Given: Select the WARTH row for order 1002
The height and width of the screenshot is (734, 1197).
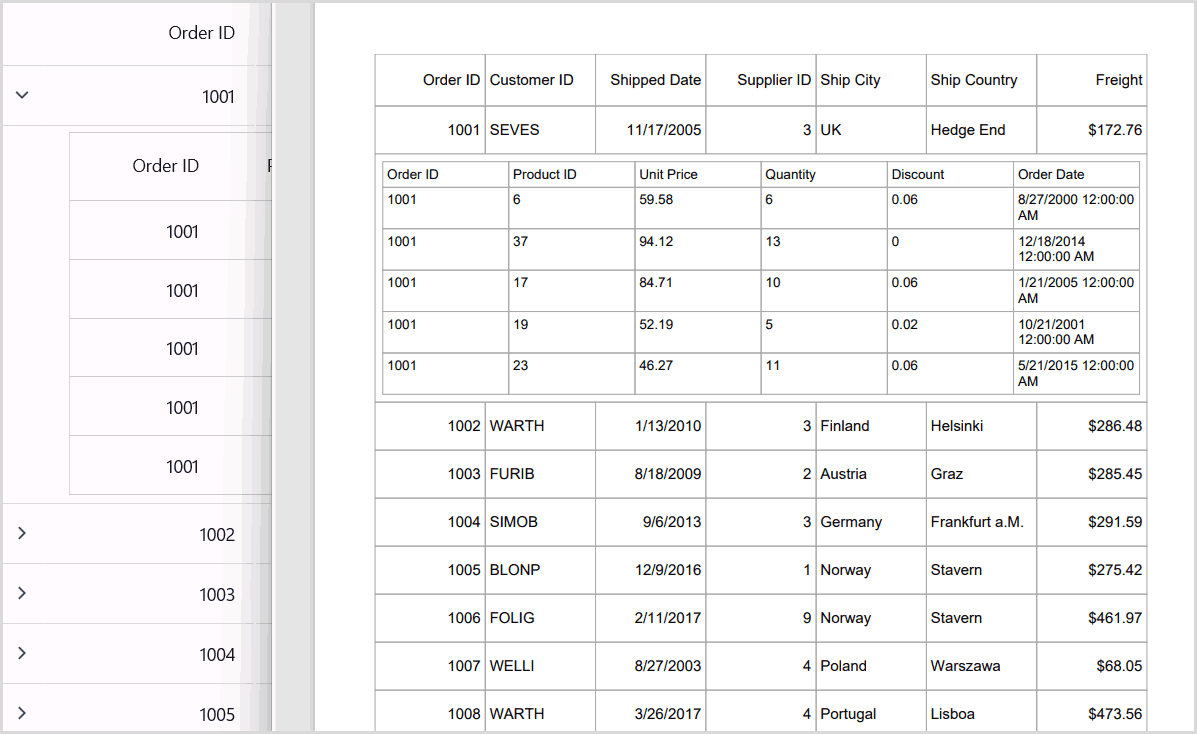Looking at the screenshot, I should 515,425.
